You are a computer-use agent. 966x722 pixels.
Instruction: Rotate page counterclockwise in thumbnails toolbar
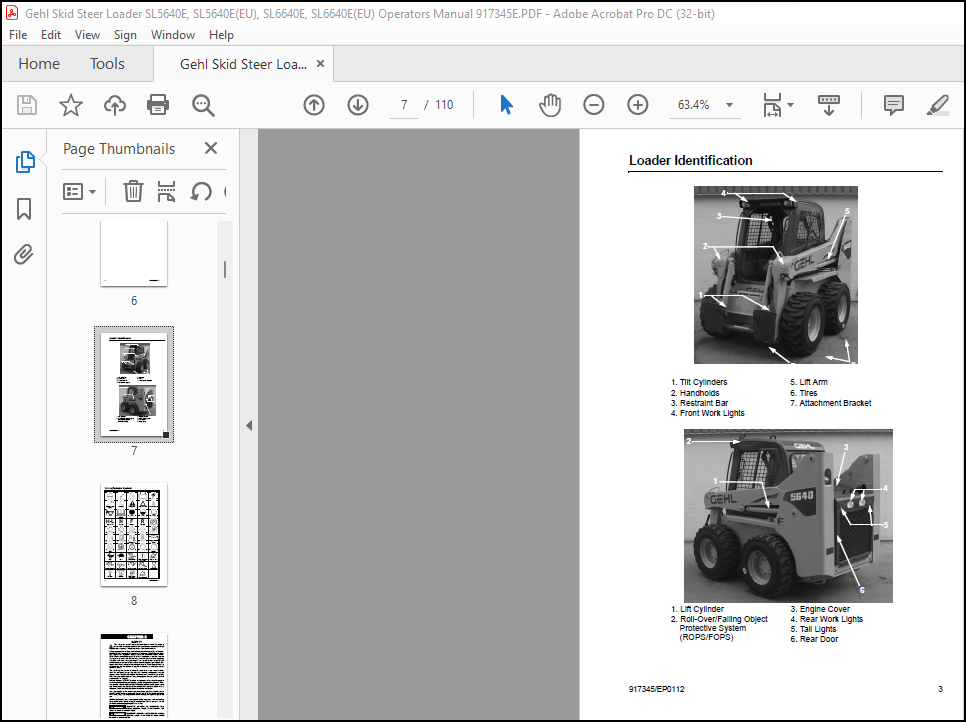(201, 192)
